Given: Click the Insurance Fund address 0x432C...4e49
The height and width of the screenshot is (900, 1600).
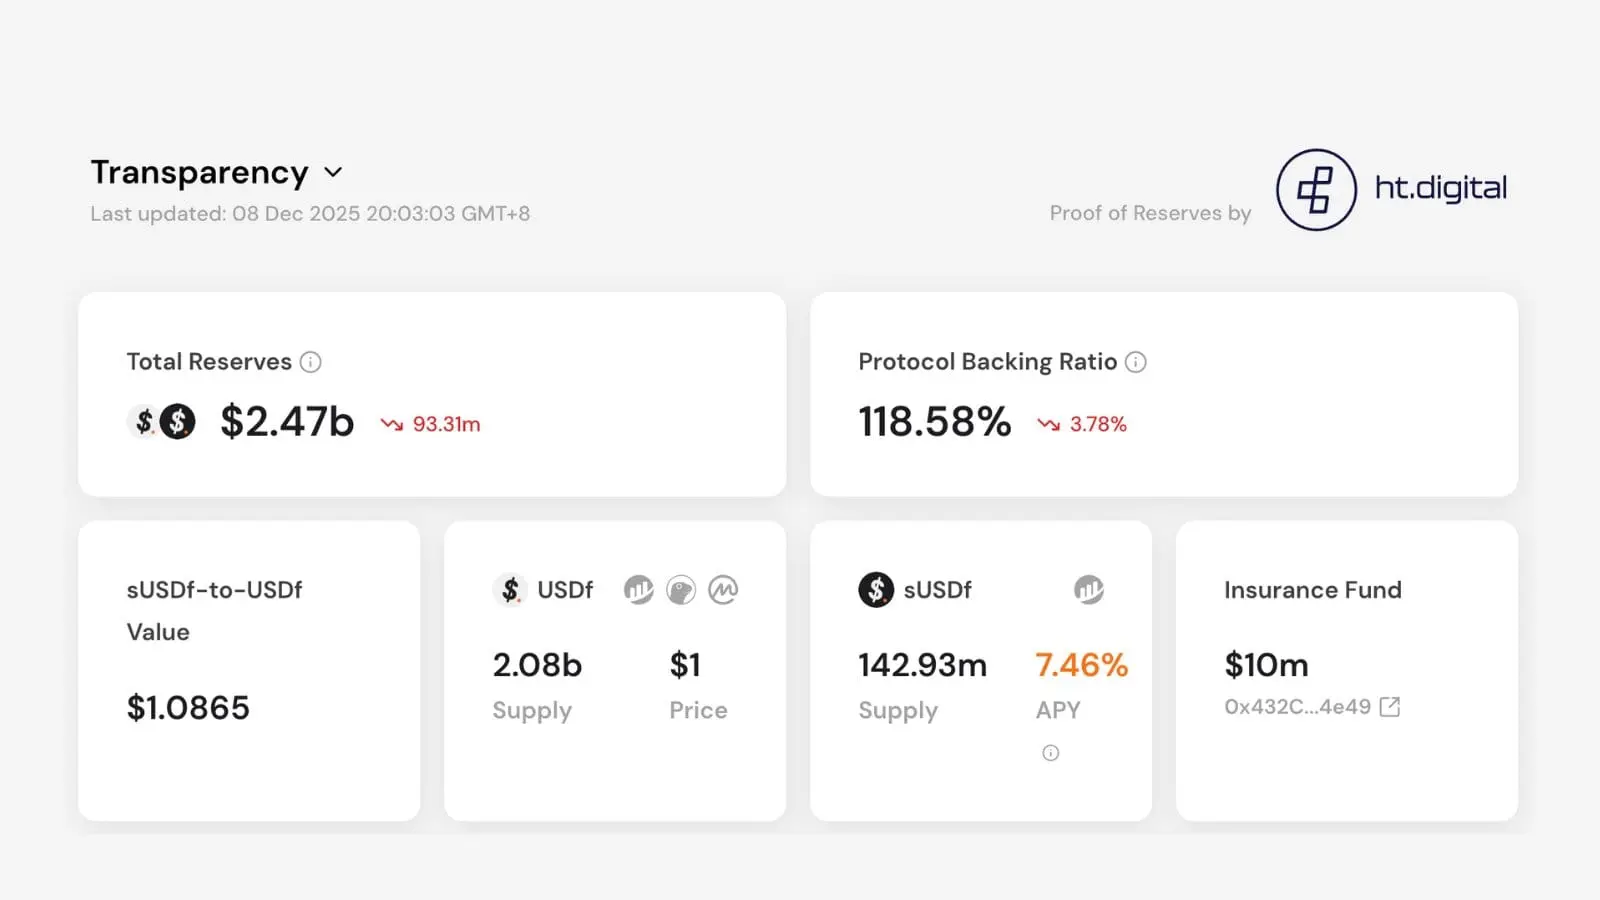Looking at the screenshot, I should coord(1297,707).
